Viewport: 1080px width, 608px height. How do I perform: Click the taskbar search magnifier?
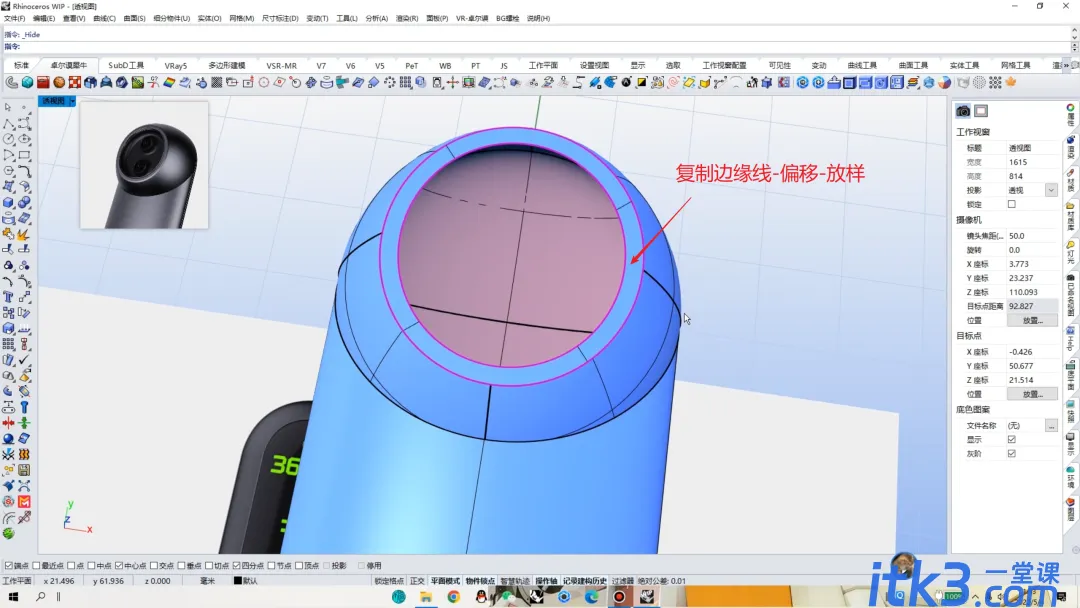click(x=41, y=597)
